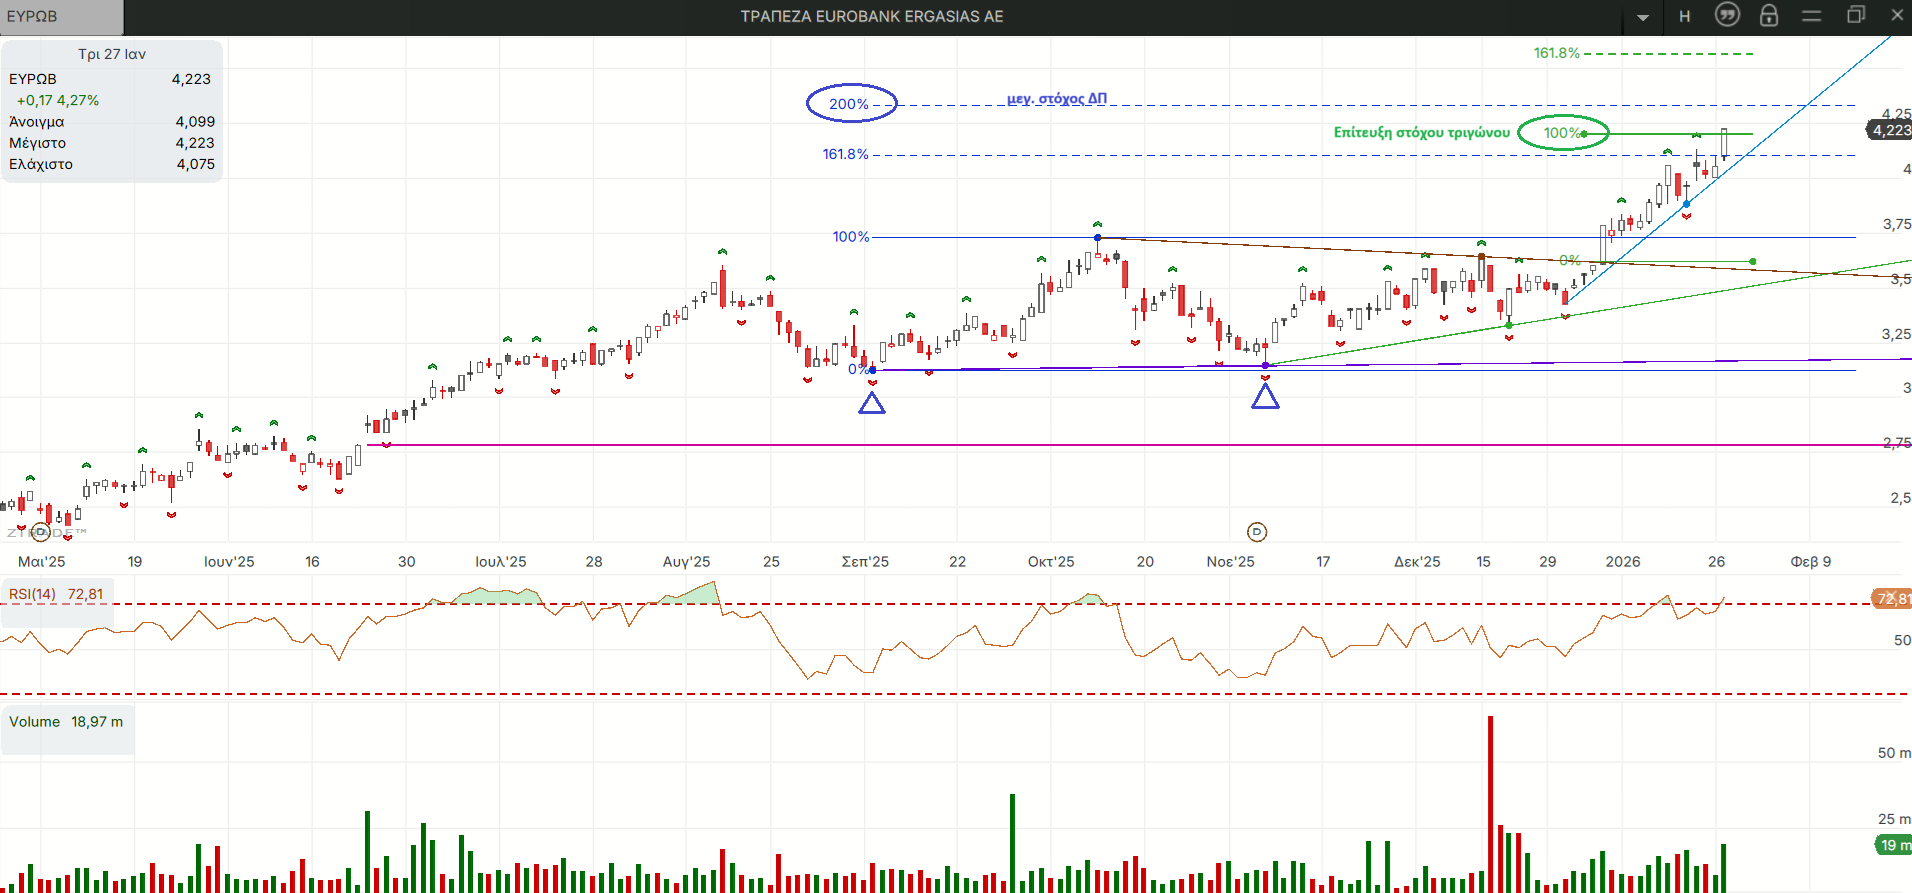Click the 'Επίτευξη στόχου τριγώνου' annotation text
The image size is (1912, 893).
(1421, 132)
